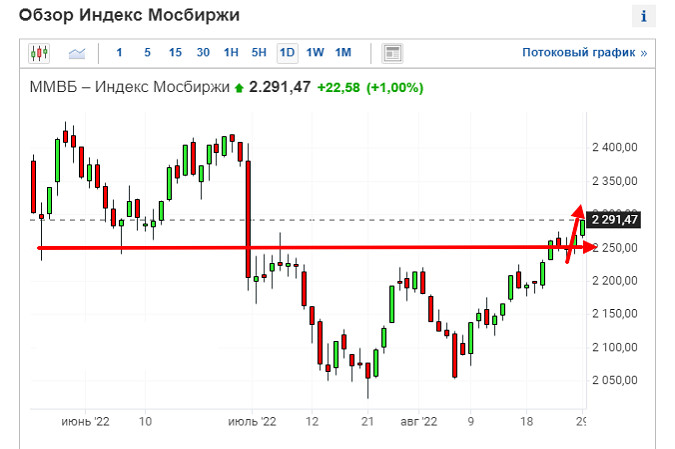The width and height of the screenshot is (675, 449).
Task: Select the 30 minute interval
Action: (x=203, y=53)
